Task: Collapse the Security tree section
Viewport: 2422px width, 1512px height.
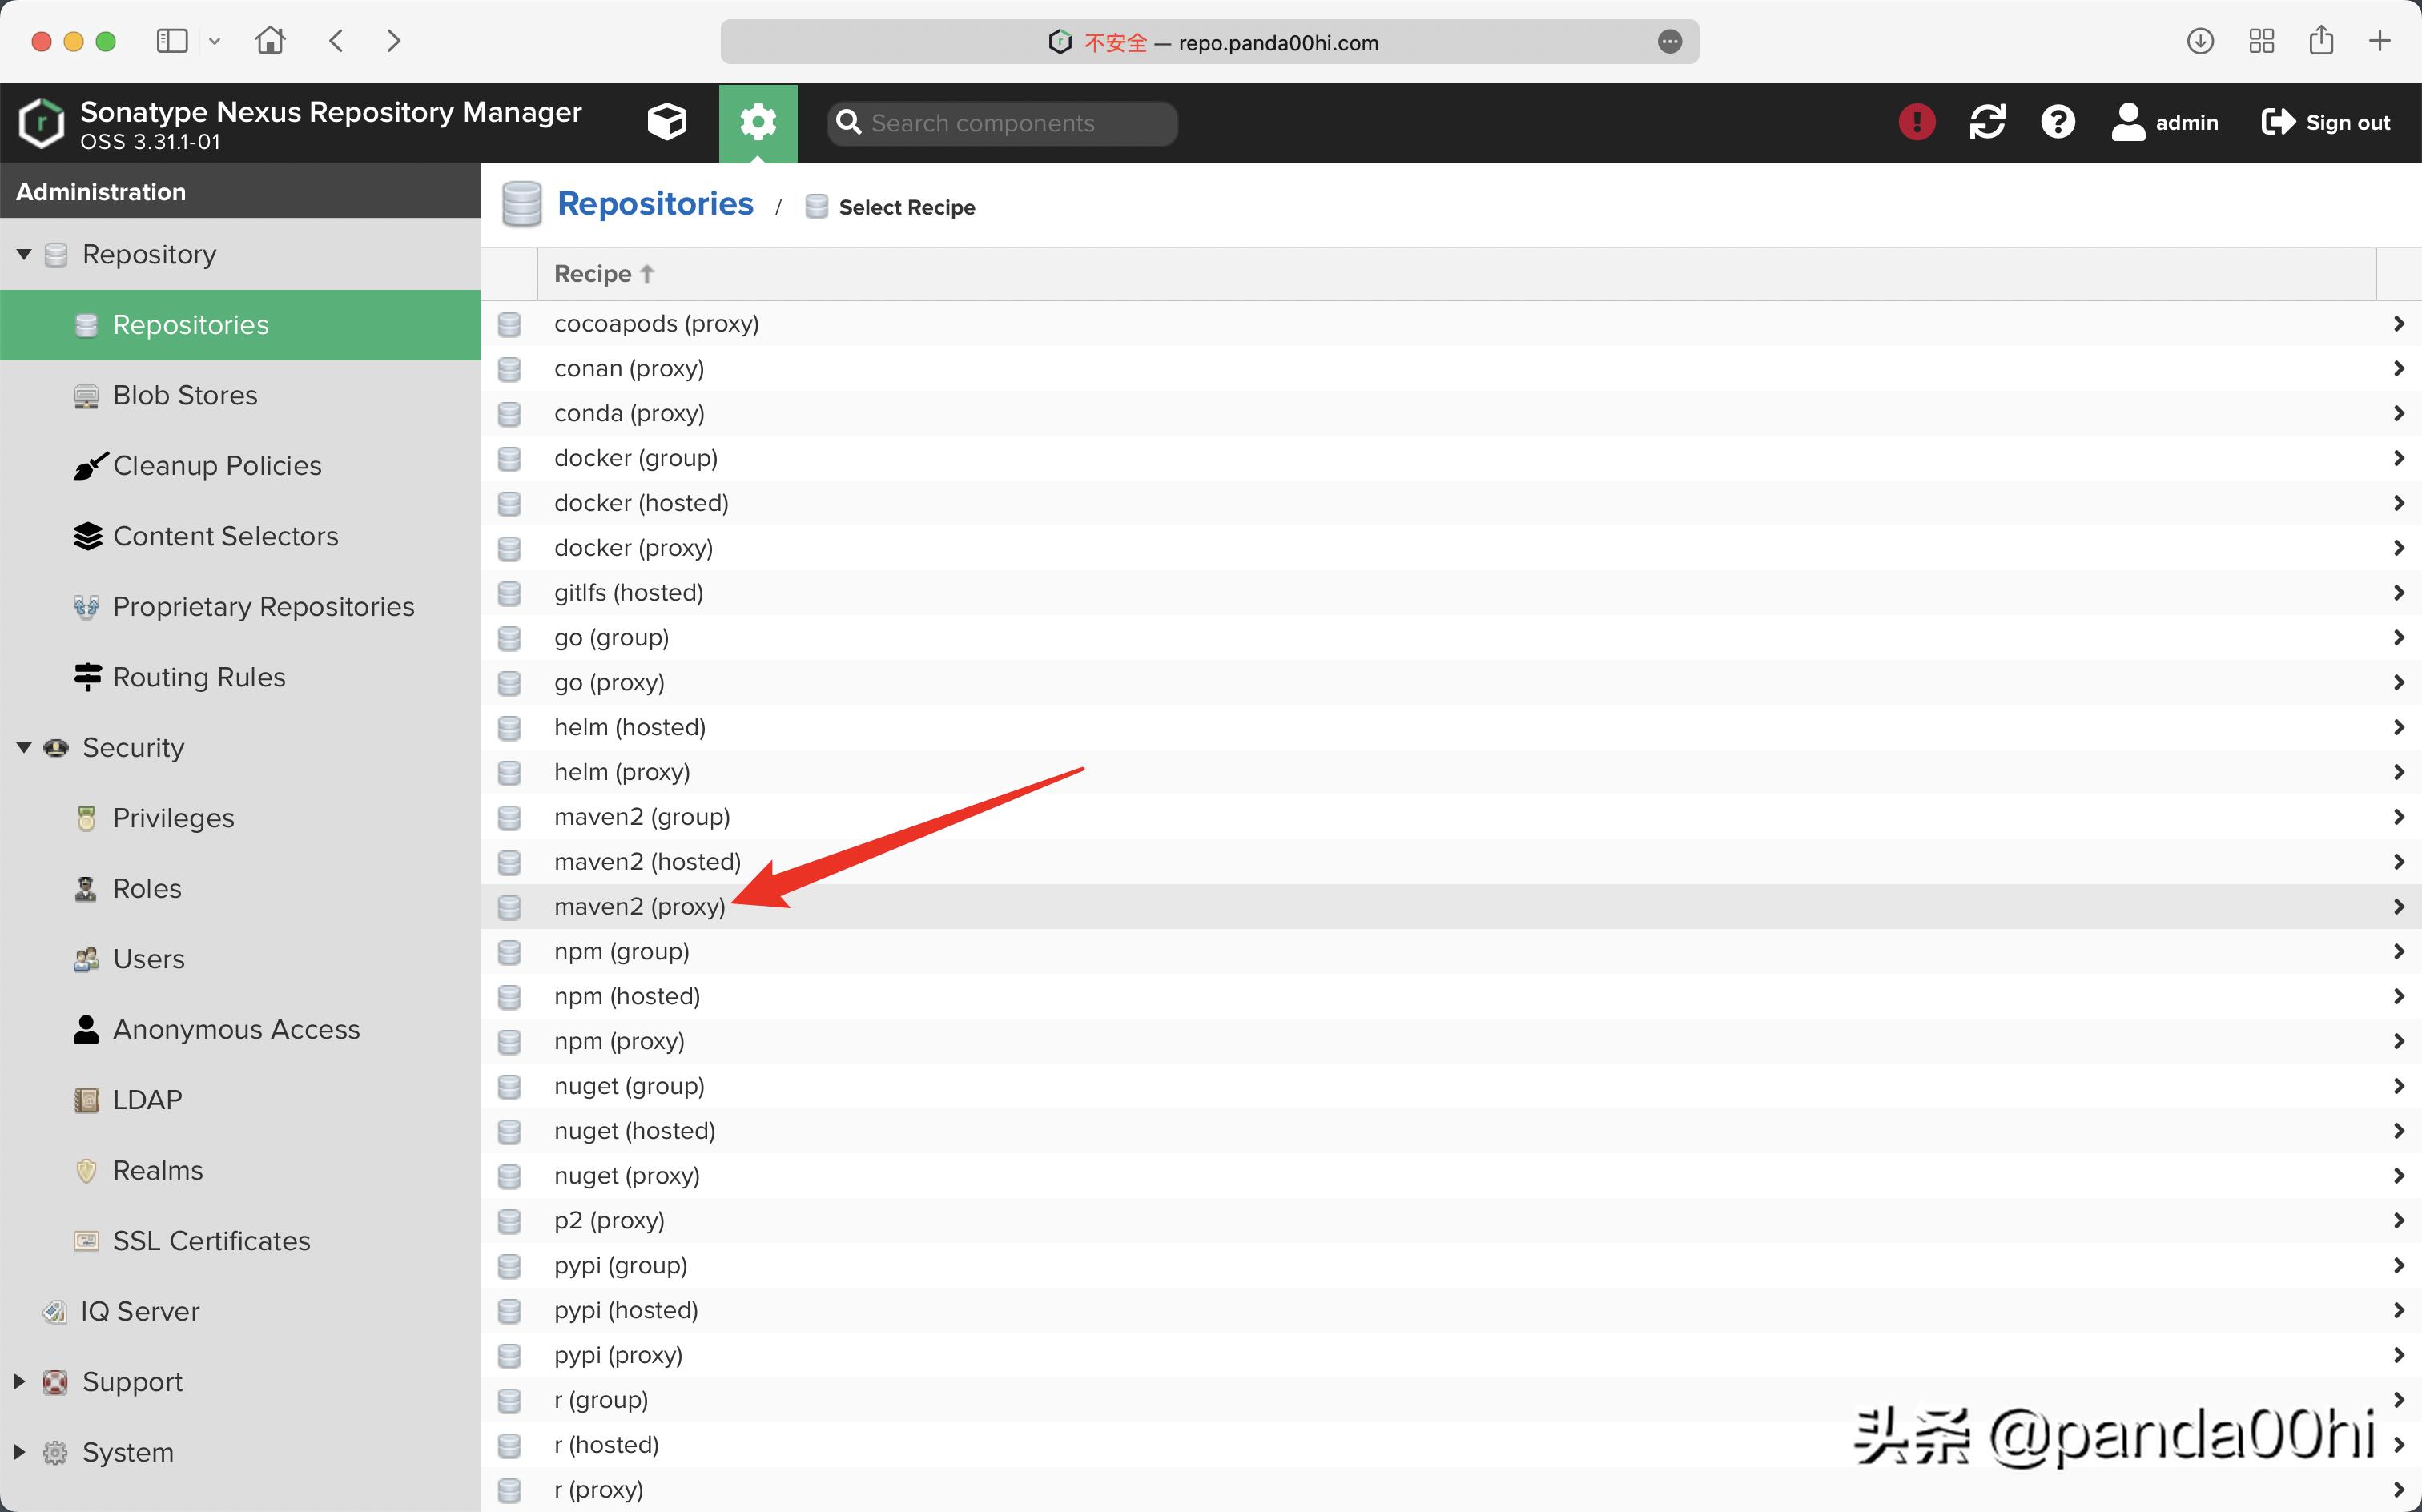Action: point(24,747)
